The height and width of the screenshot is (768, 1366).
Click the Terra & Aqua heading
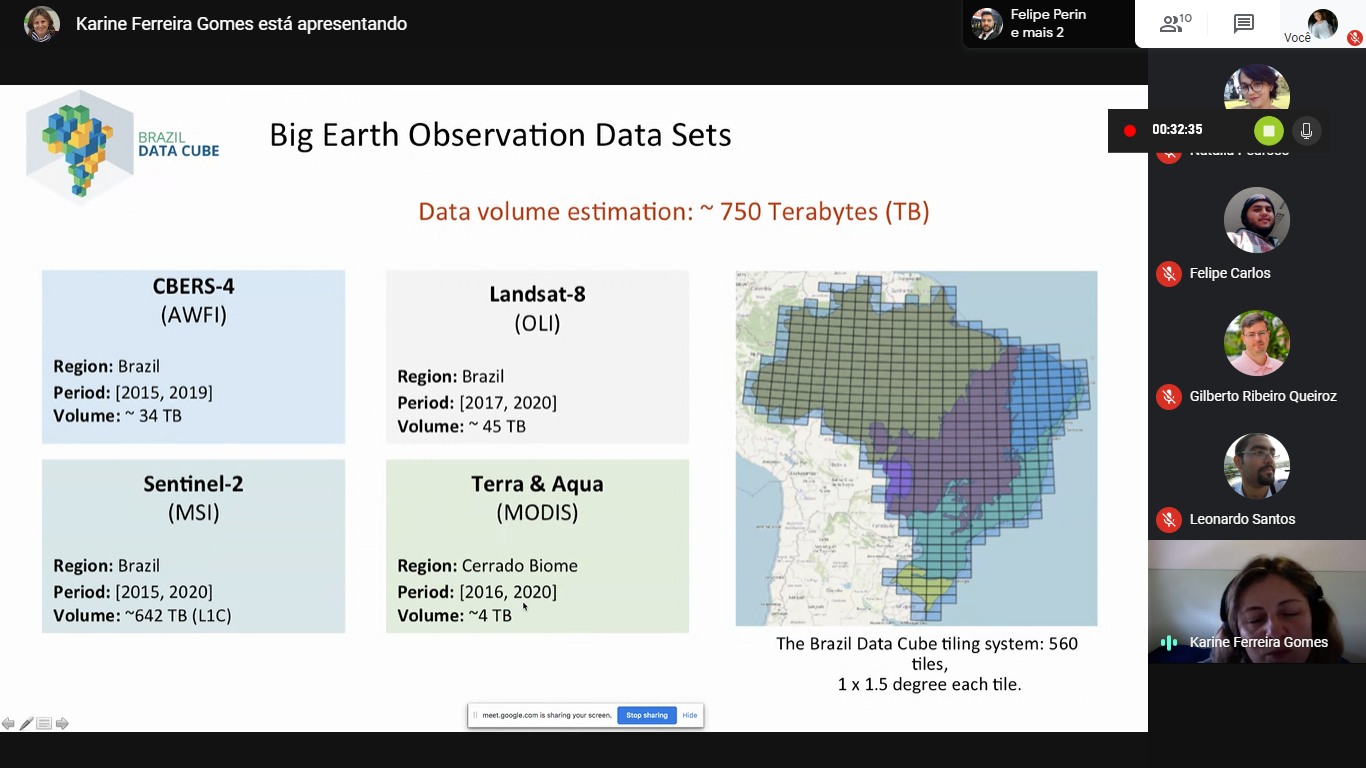pyautogui.click(x=537, y=484)
